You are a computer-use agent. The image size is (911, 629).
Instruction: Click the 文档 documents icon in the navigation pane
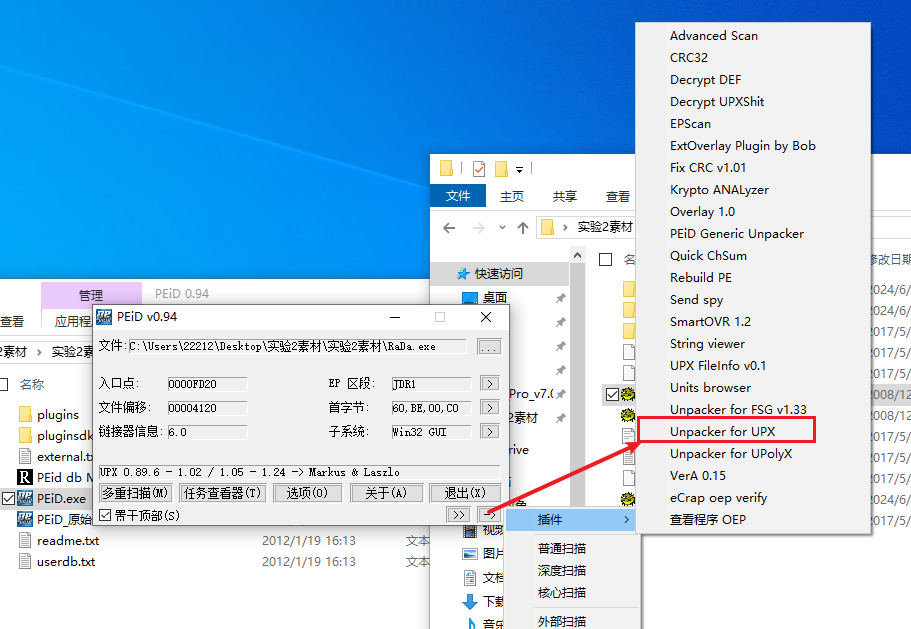[x=470, y=578]
